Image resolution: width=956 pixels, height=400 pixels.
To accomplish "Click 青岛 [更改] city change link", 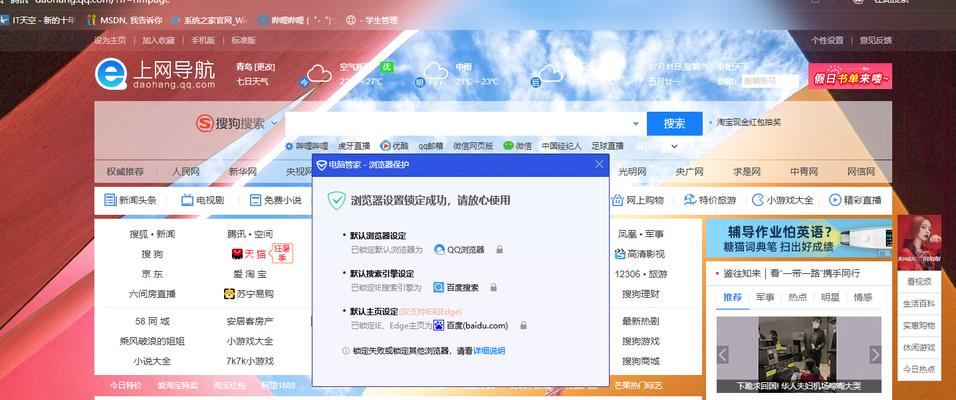I will [x=255, y=66].
